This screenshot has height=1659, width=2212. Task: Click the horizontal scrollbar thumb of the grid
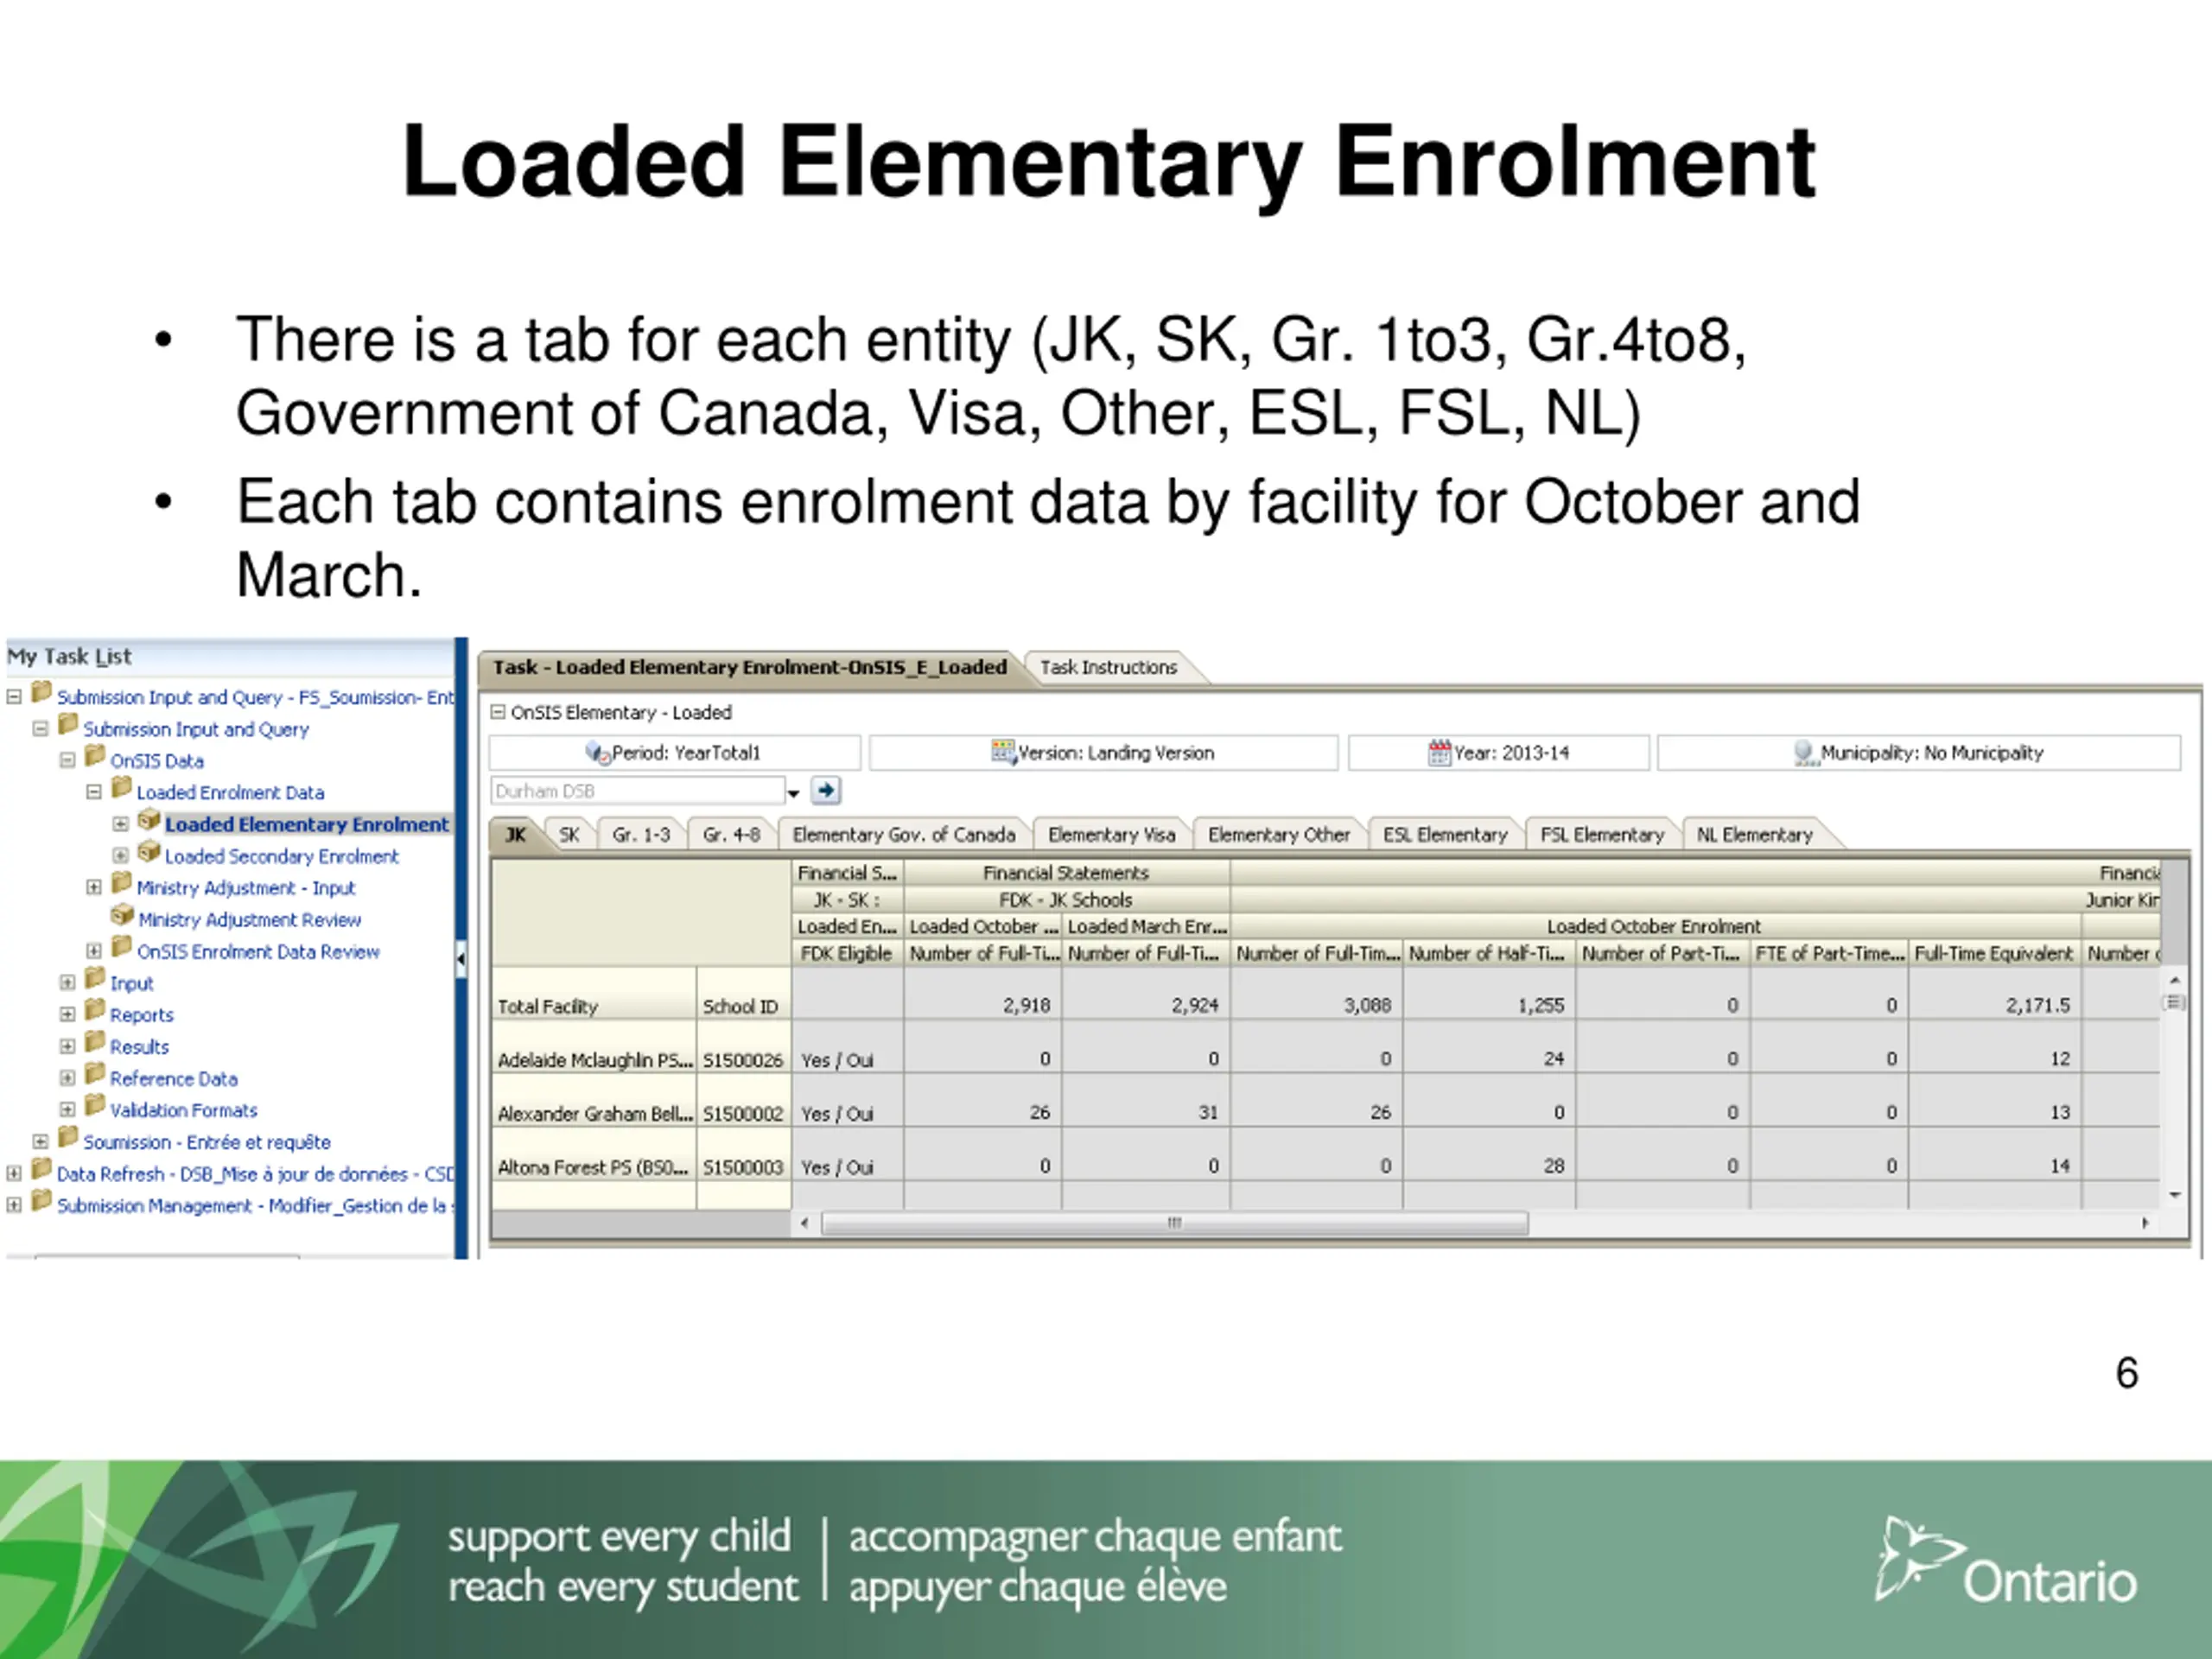click(x=1174, y=1223)
